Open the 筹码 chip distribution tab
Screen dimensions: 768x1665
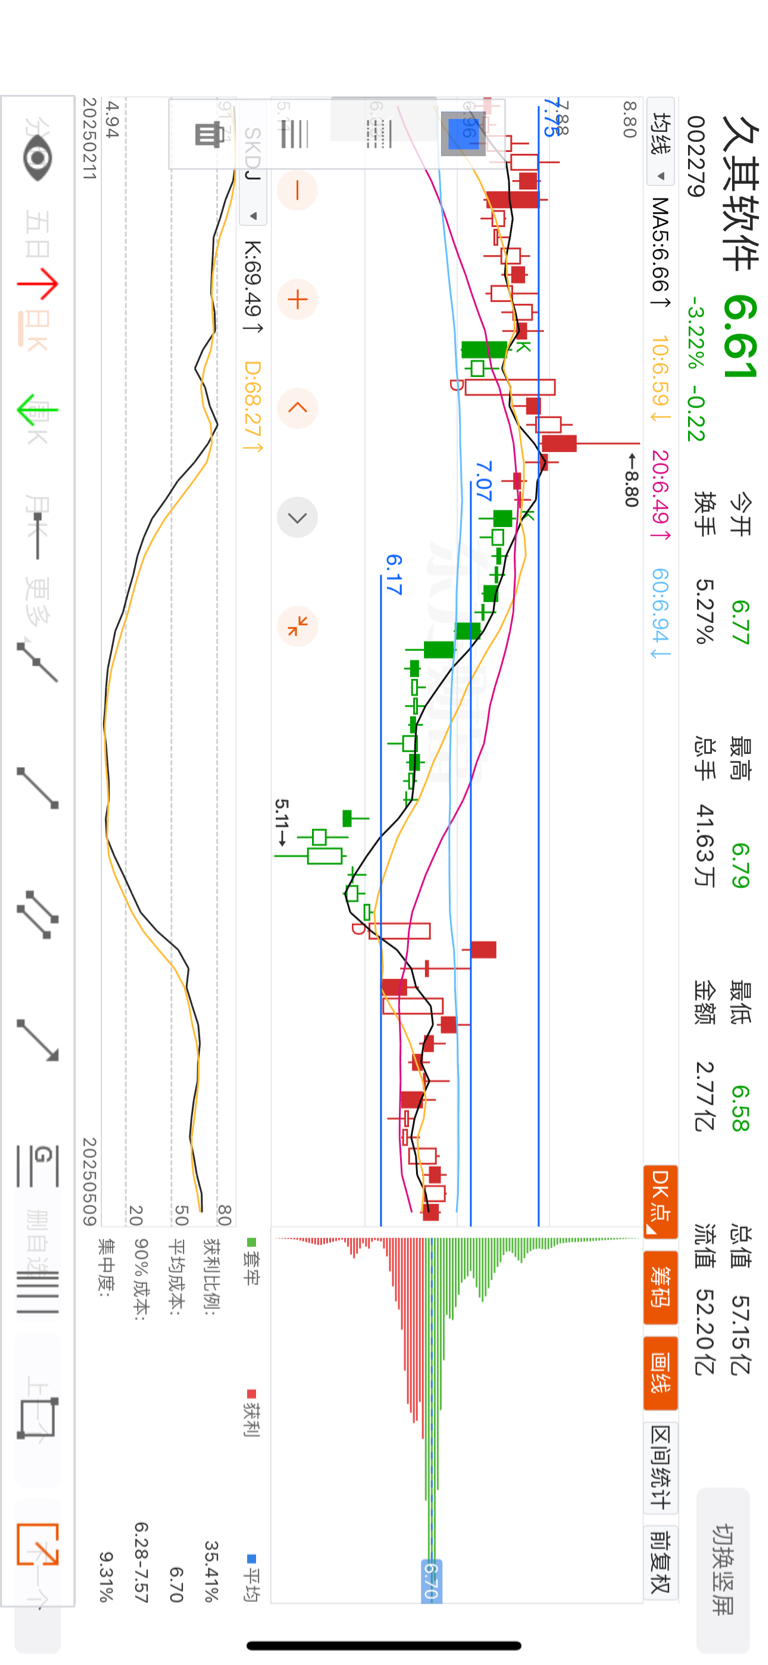point(660,1289)
